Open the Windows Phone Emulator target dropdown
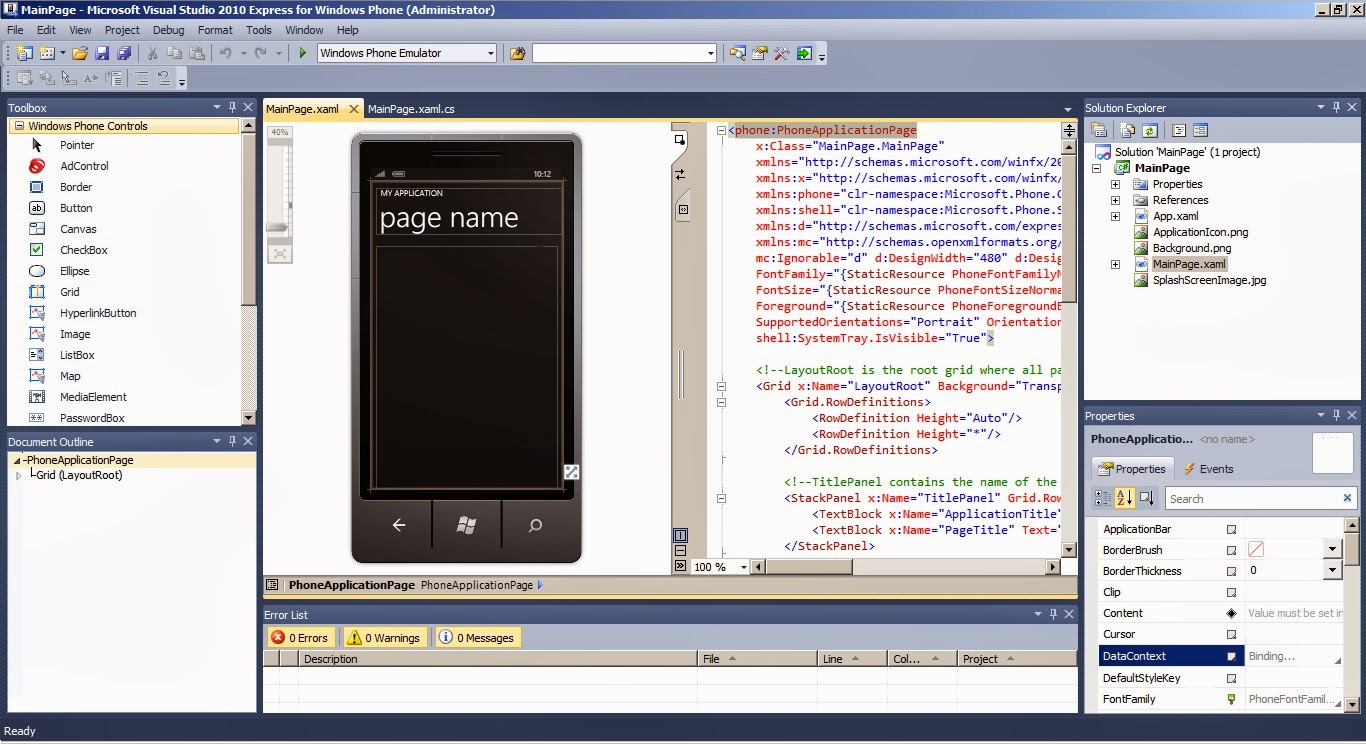Screen dimensions: 1366x744 490,53
